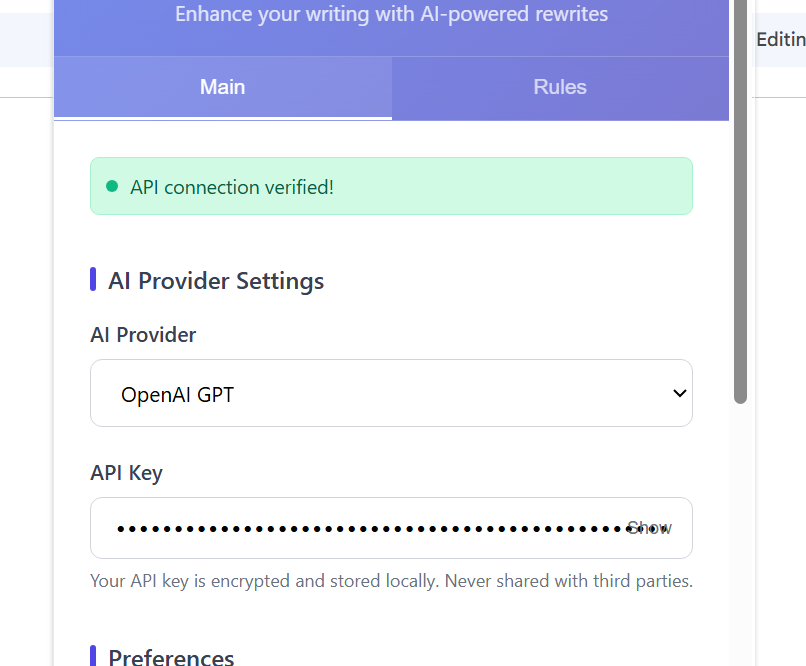Switch to the Main tab

point(222,87)
